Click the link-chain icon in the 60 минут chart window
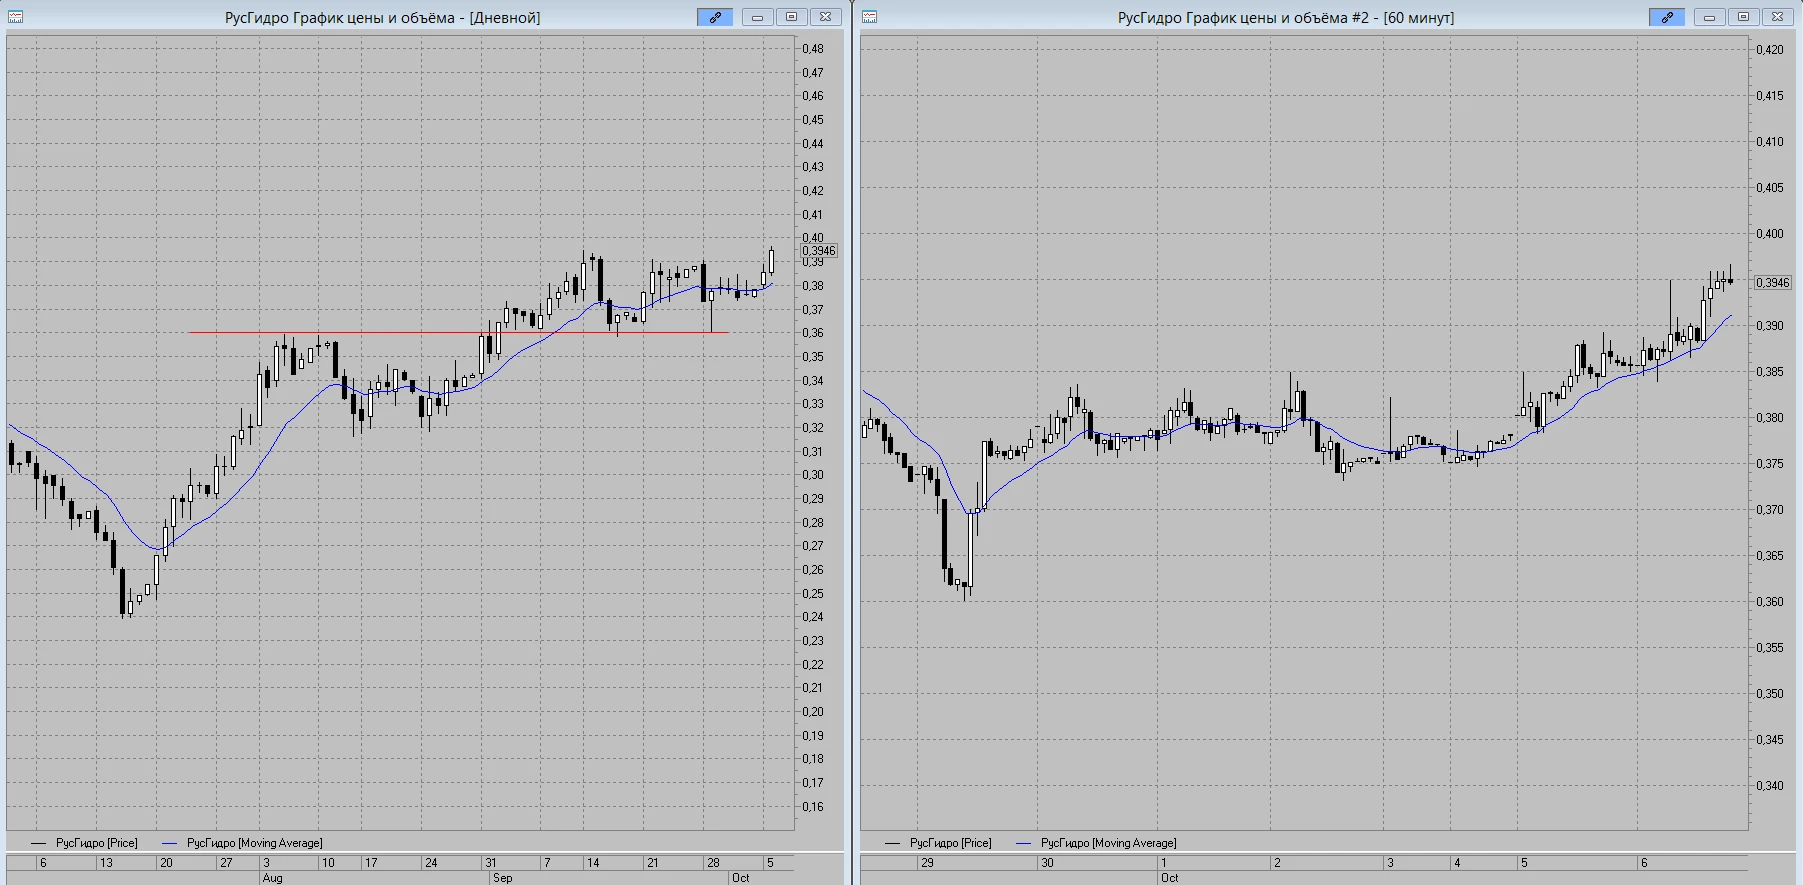This screenshot has height=885, width=1803. click(1667, 17)
